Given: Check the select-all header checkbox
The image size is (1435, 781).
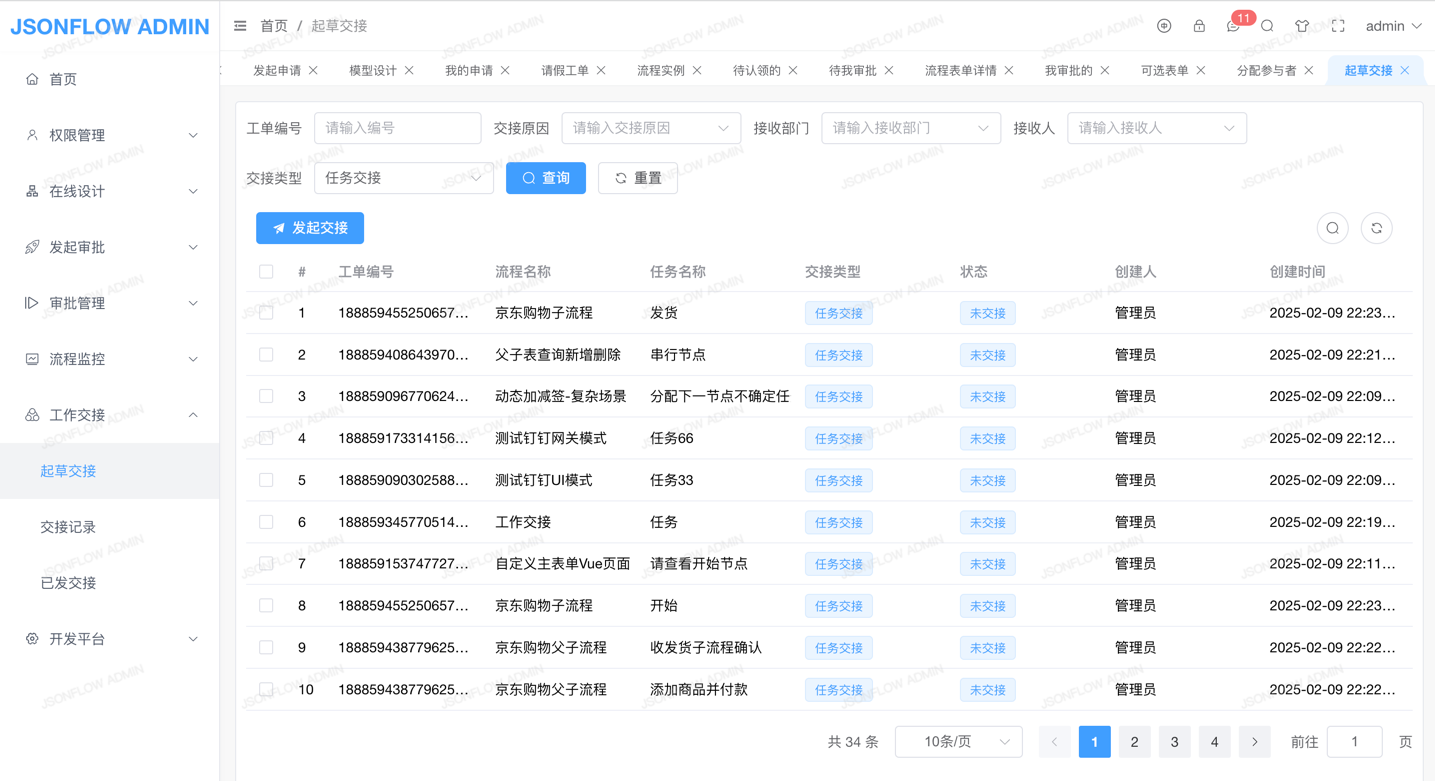Looking at the screenshot, I should (266, 272).
